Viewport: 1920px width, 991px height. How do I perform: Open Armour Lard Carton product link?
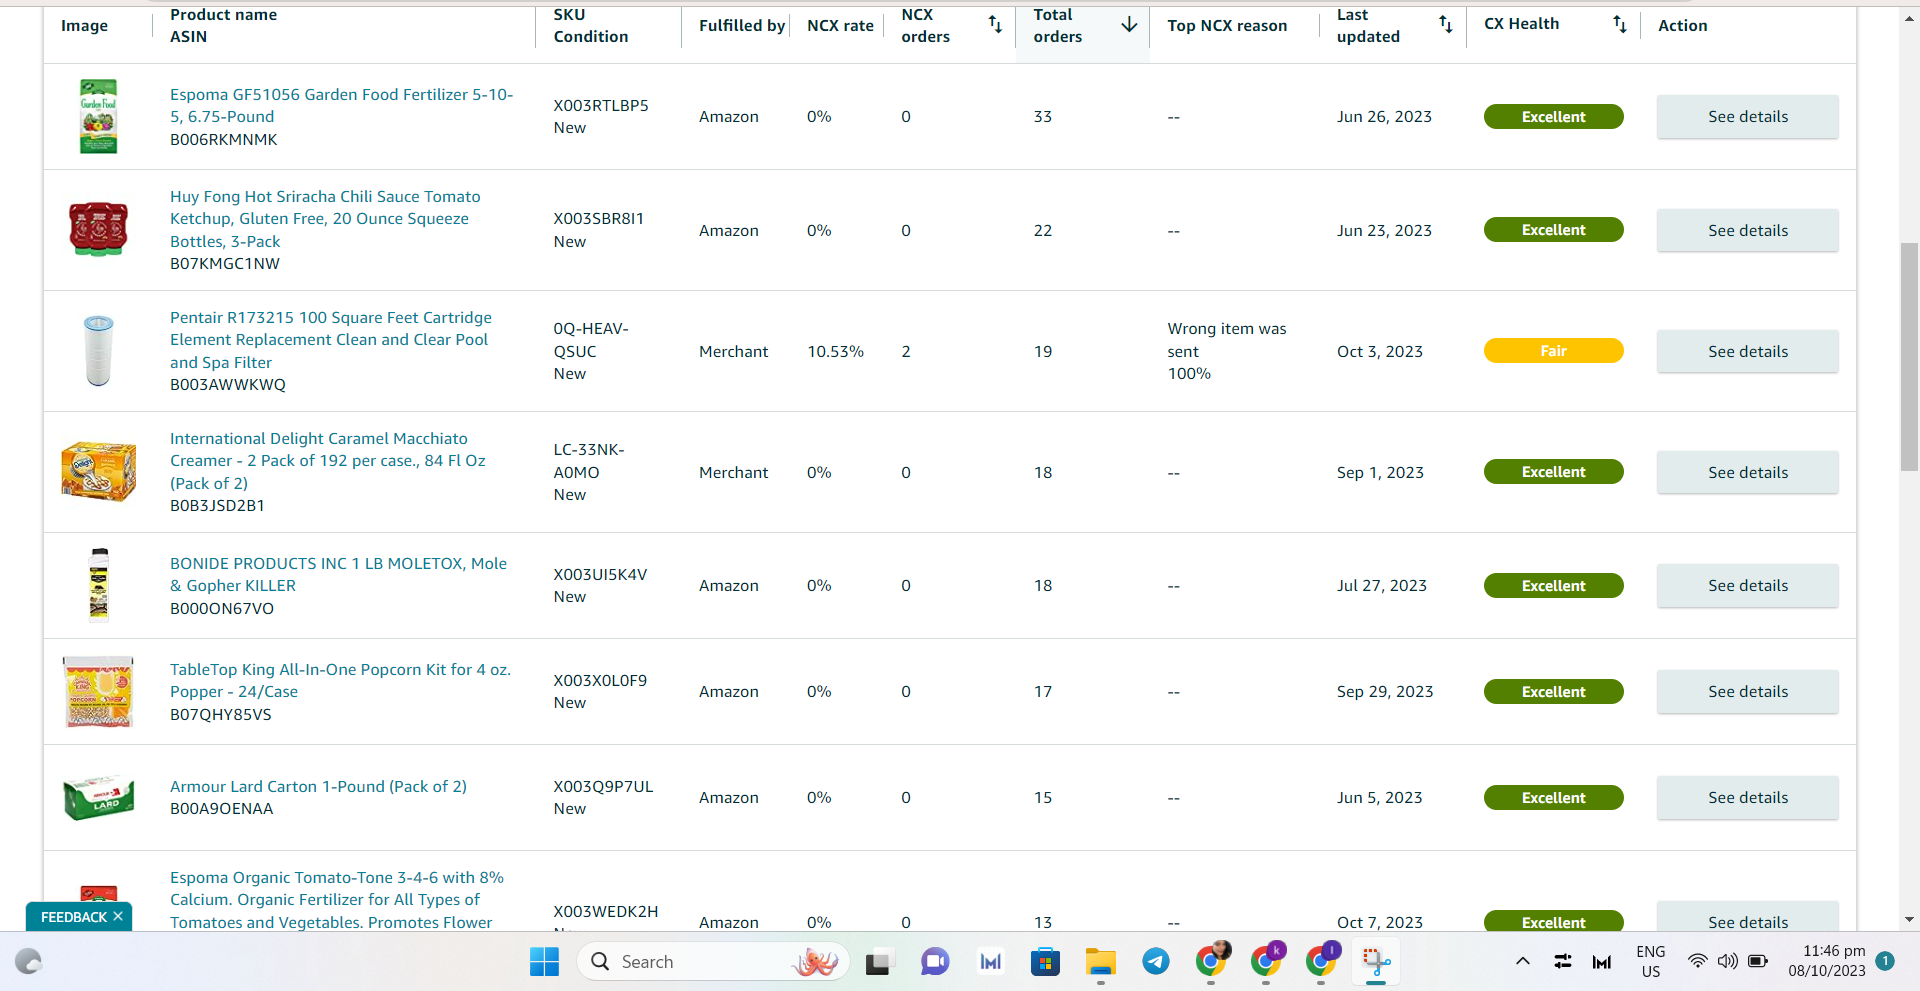pyautogui.click(x=318, y=787)
